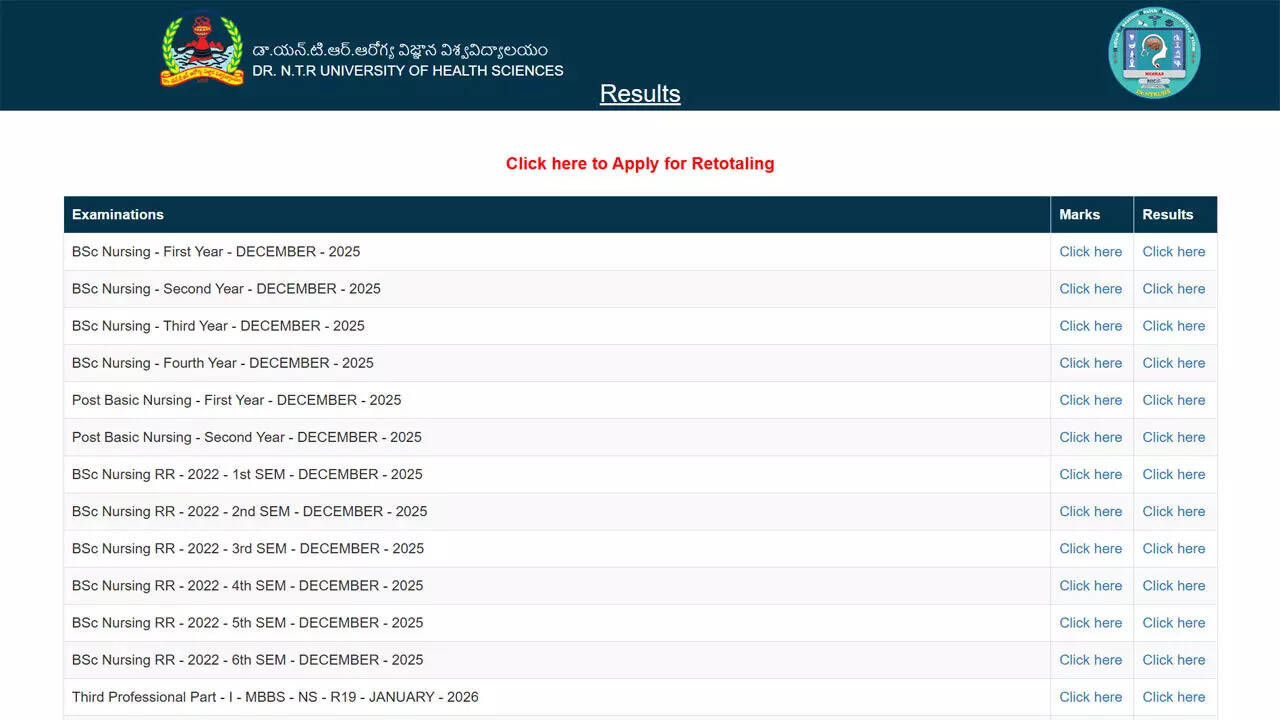View Marks for BSc Nursing RR 4th SEM
Image resolution: width=1280 pixels, height=720 pixels.
(x=1090, y=585)
